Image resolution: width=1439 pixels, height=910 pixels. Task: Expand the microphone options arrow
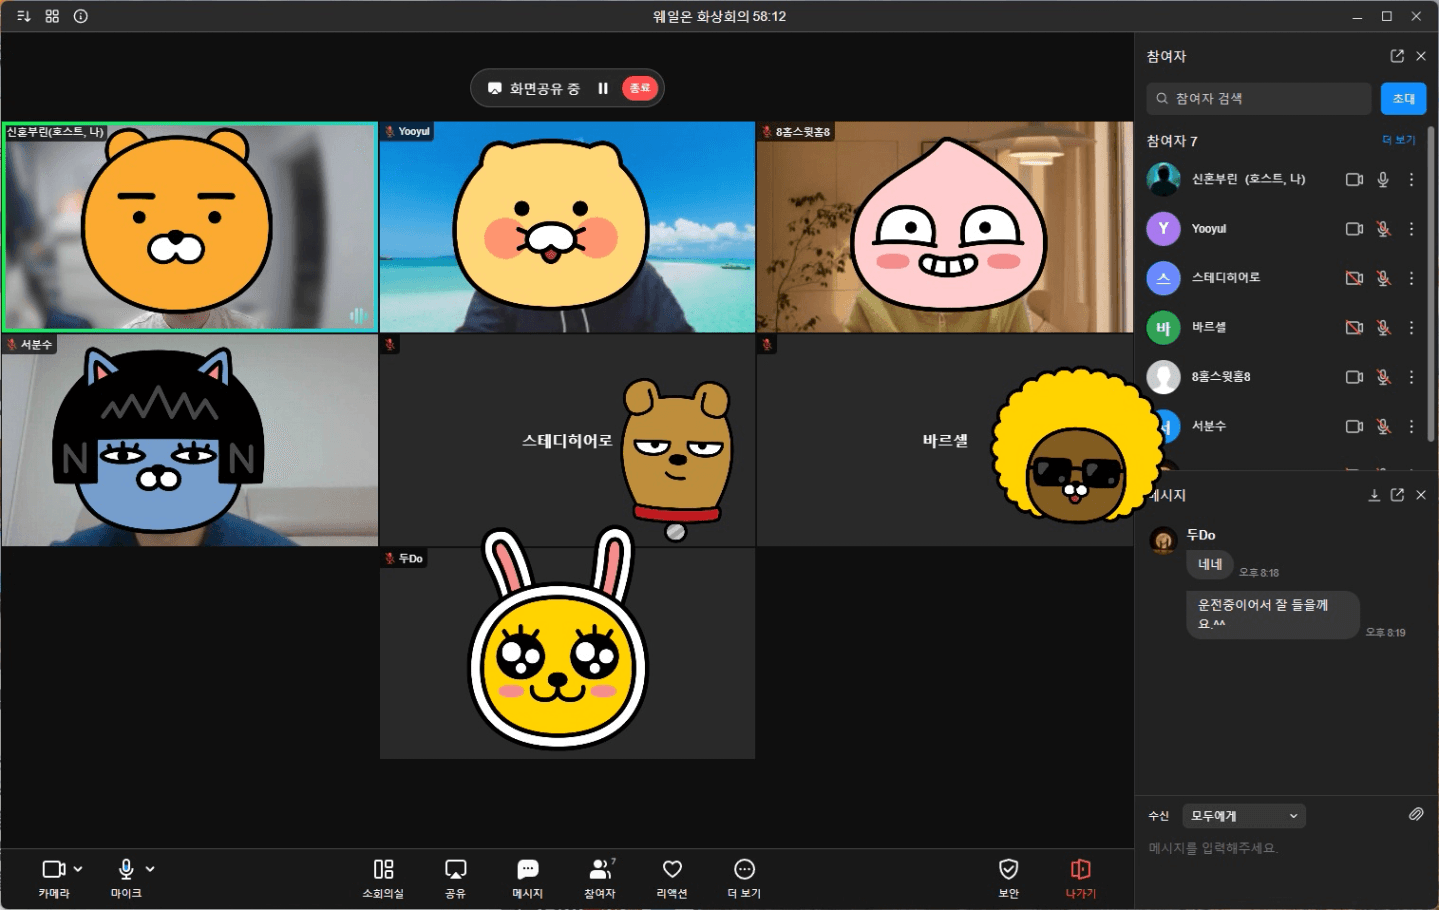point(150,869)
